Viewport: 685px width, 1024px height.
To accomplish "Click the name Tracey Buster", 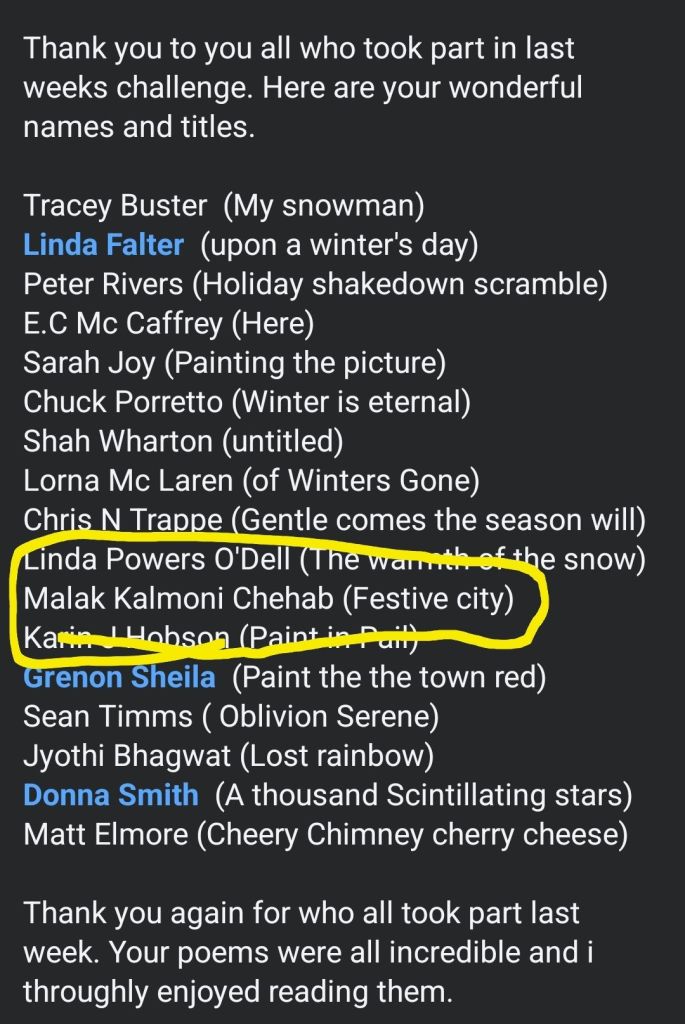I will coord(115,206).
